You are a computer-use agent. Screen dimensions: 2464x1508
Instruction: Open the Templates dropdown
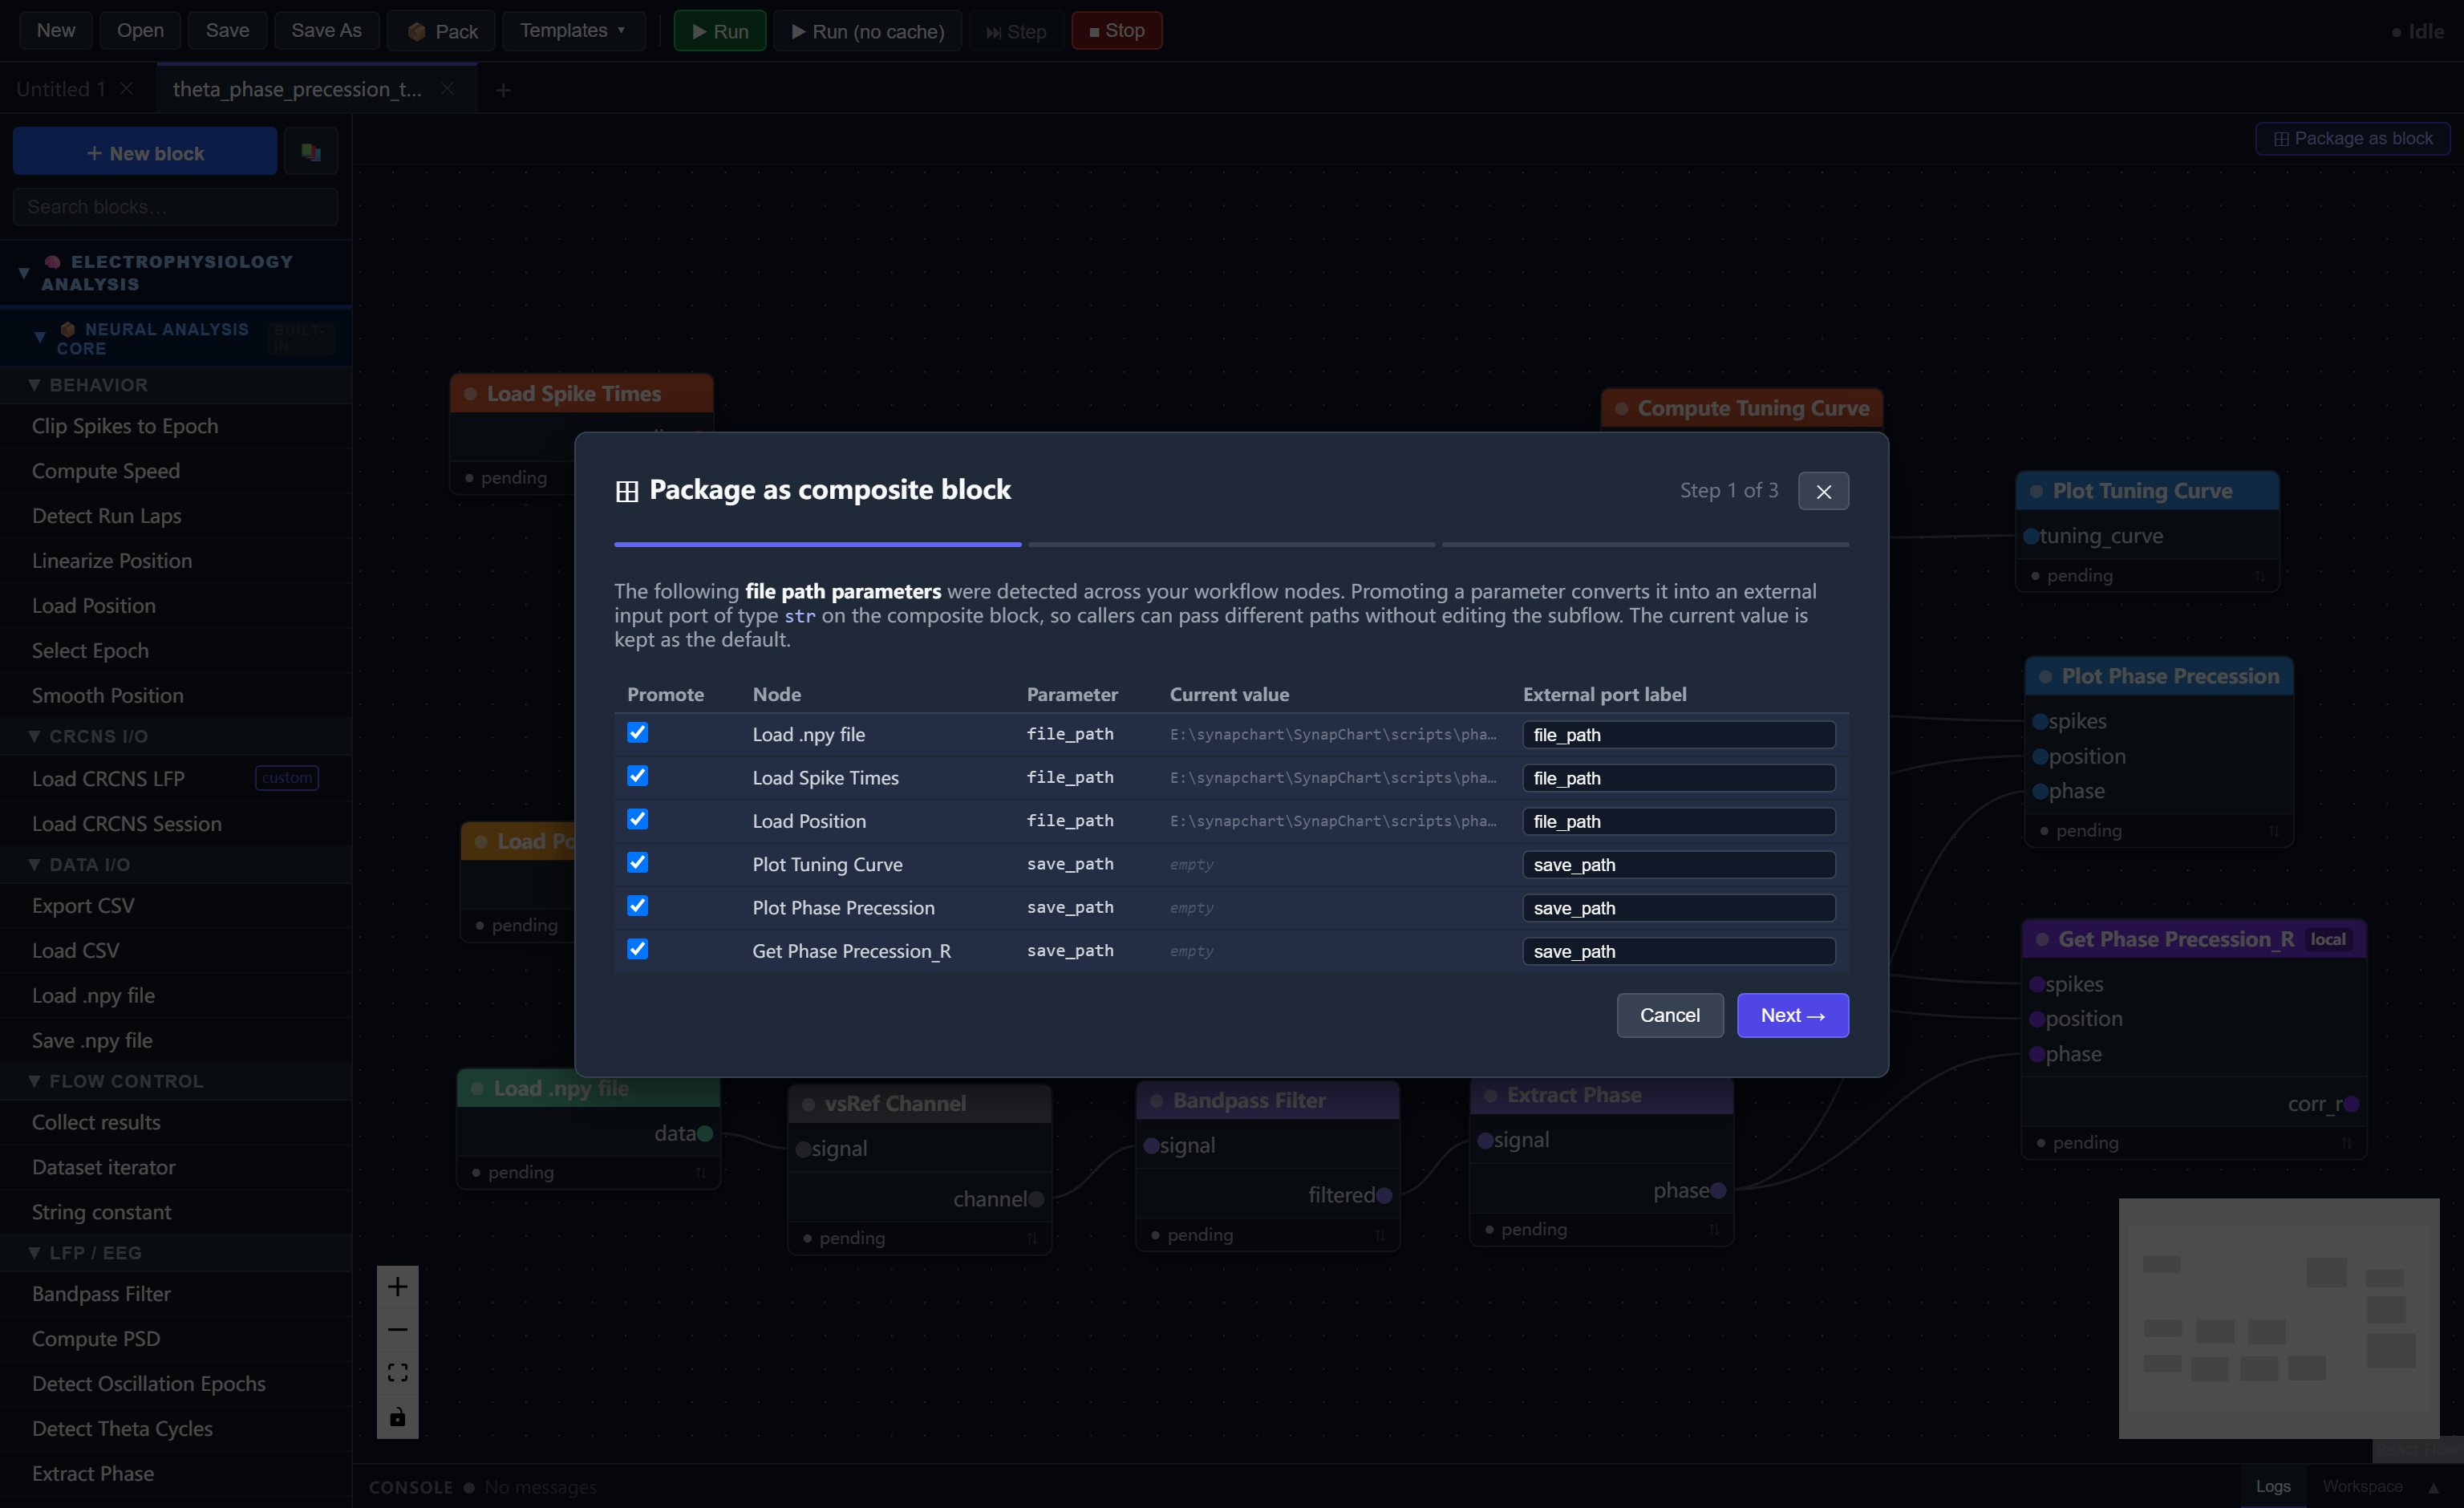coord(573,31)
